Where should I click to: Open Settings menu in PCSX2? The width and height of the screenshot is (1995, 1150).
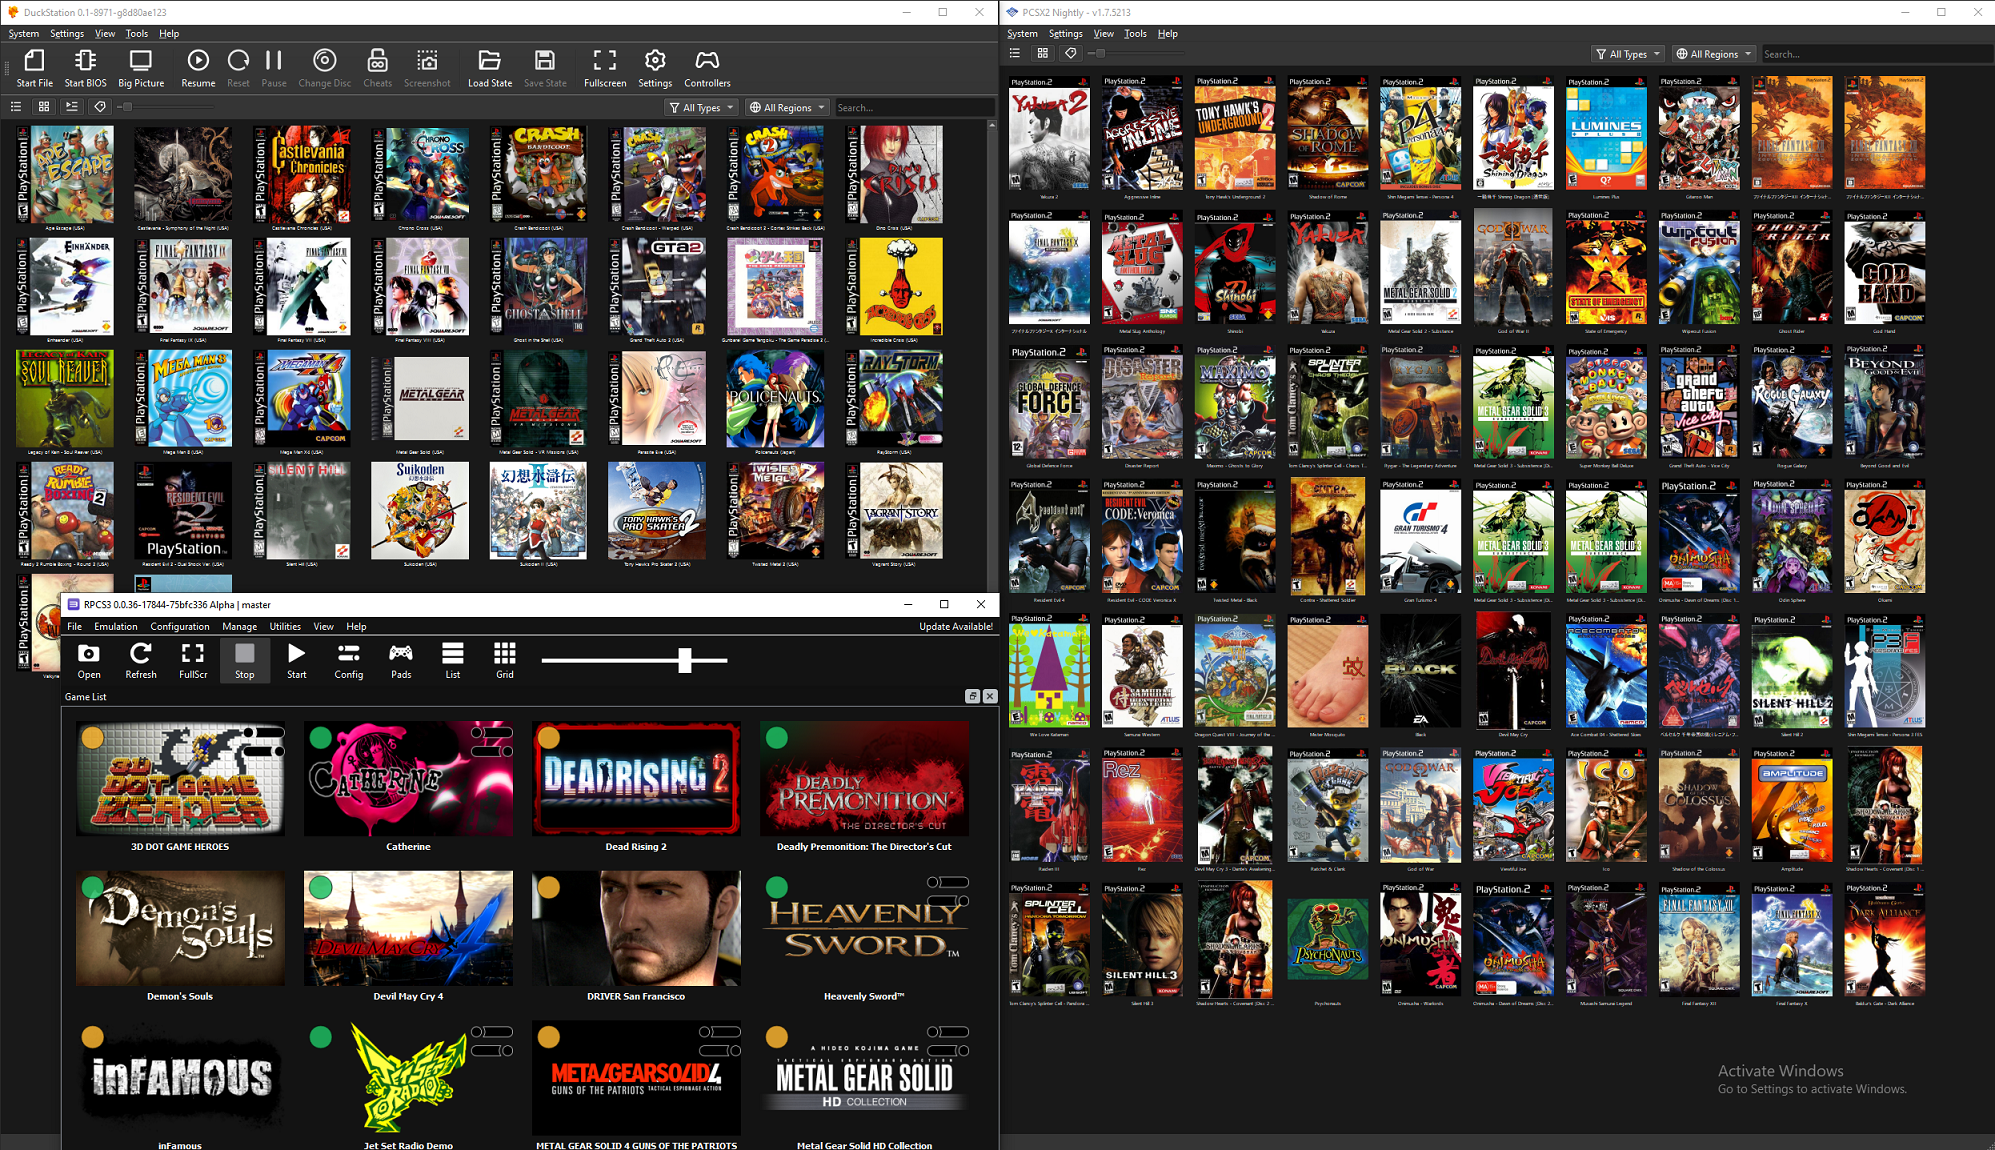click(x=1066, y=33)
